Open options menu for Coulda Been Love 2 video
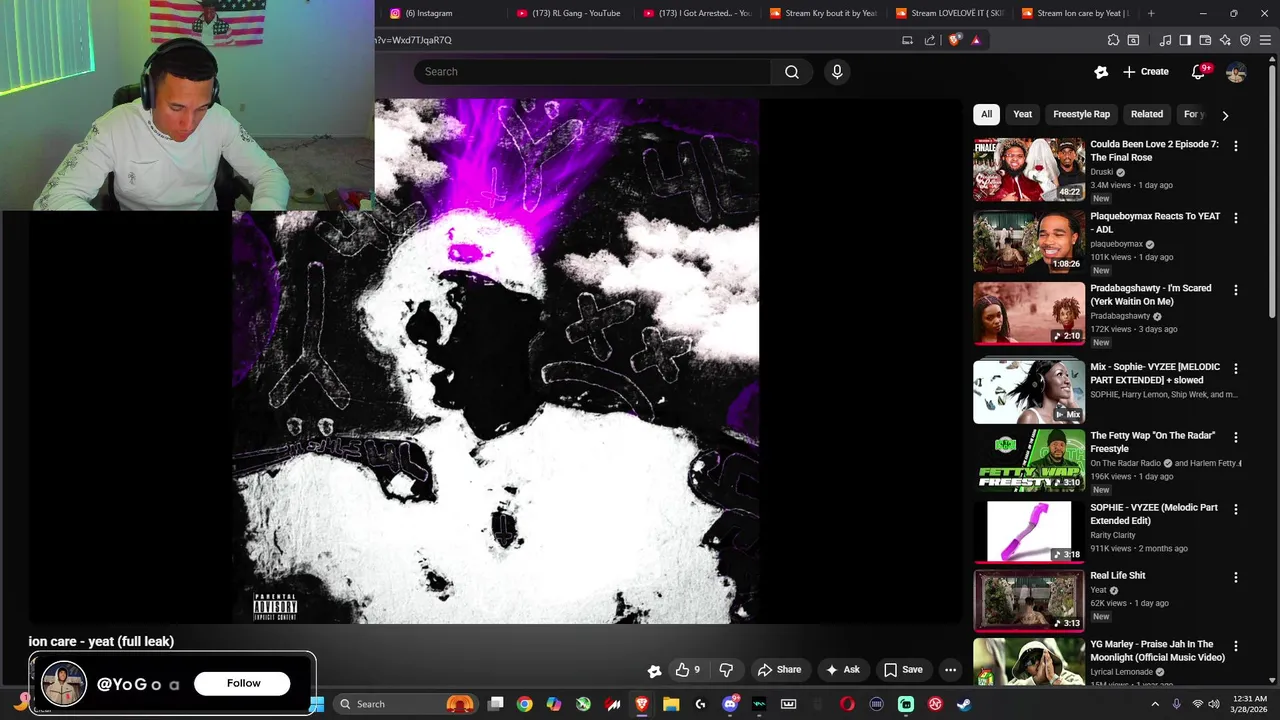This screenshot has width=1280, height=720. point(1236,146)
